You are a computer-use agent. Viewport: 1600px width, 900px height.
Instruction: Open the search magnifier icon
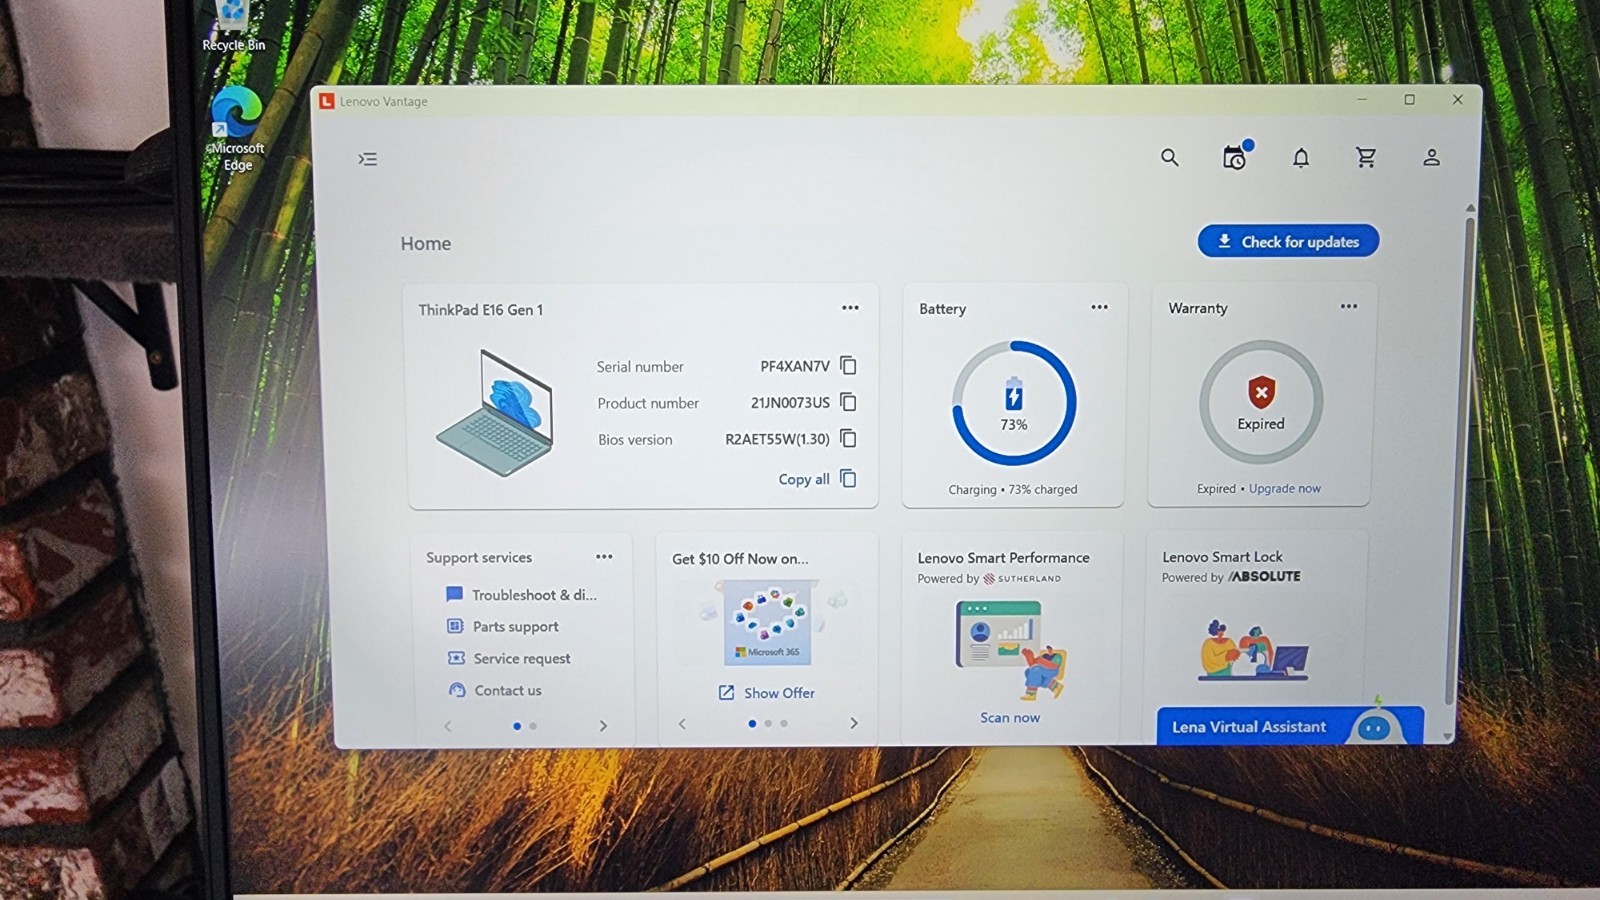1169,157
